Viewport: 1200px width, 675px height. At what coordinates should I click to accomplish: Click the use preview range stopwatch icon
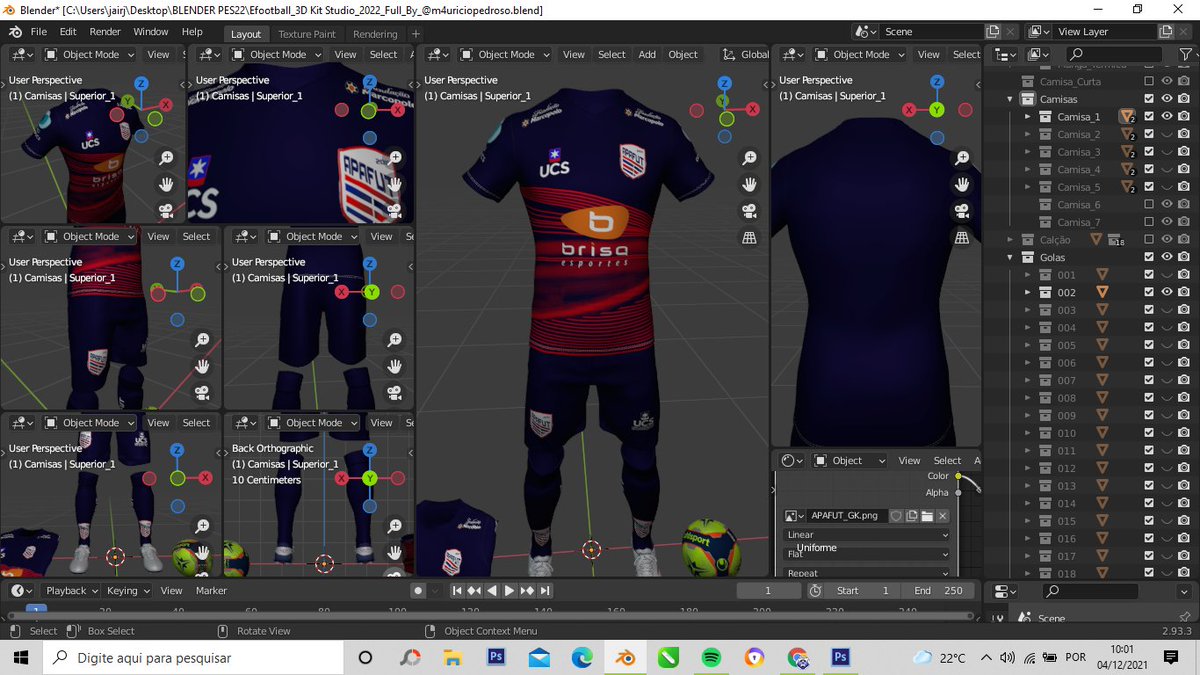pyautogui.click(x=815, y=591)
